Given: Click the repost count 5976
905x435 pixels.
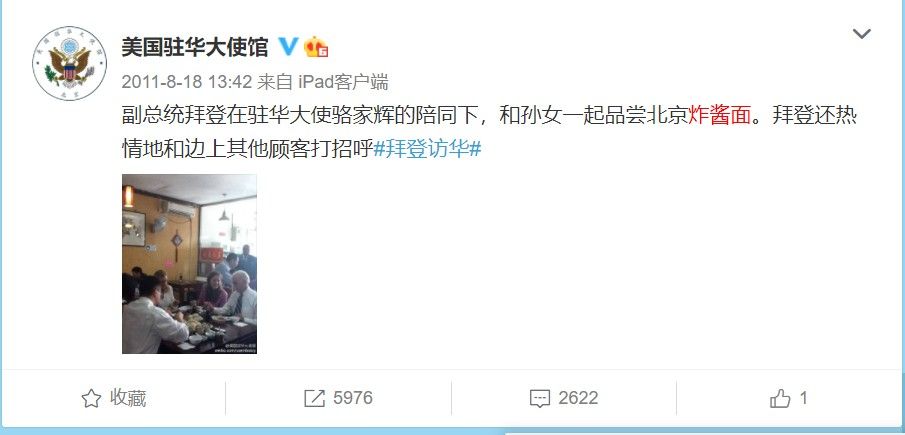Looking at the screenshot, I should [x=353, y=398].
